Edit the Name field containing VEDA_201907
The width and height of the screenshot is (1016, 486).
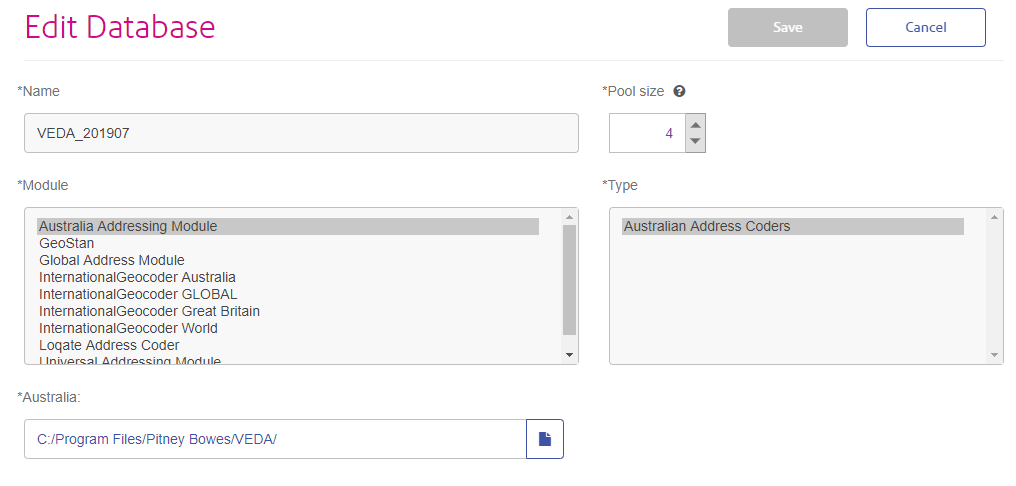[301, 133]
